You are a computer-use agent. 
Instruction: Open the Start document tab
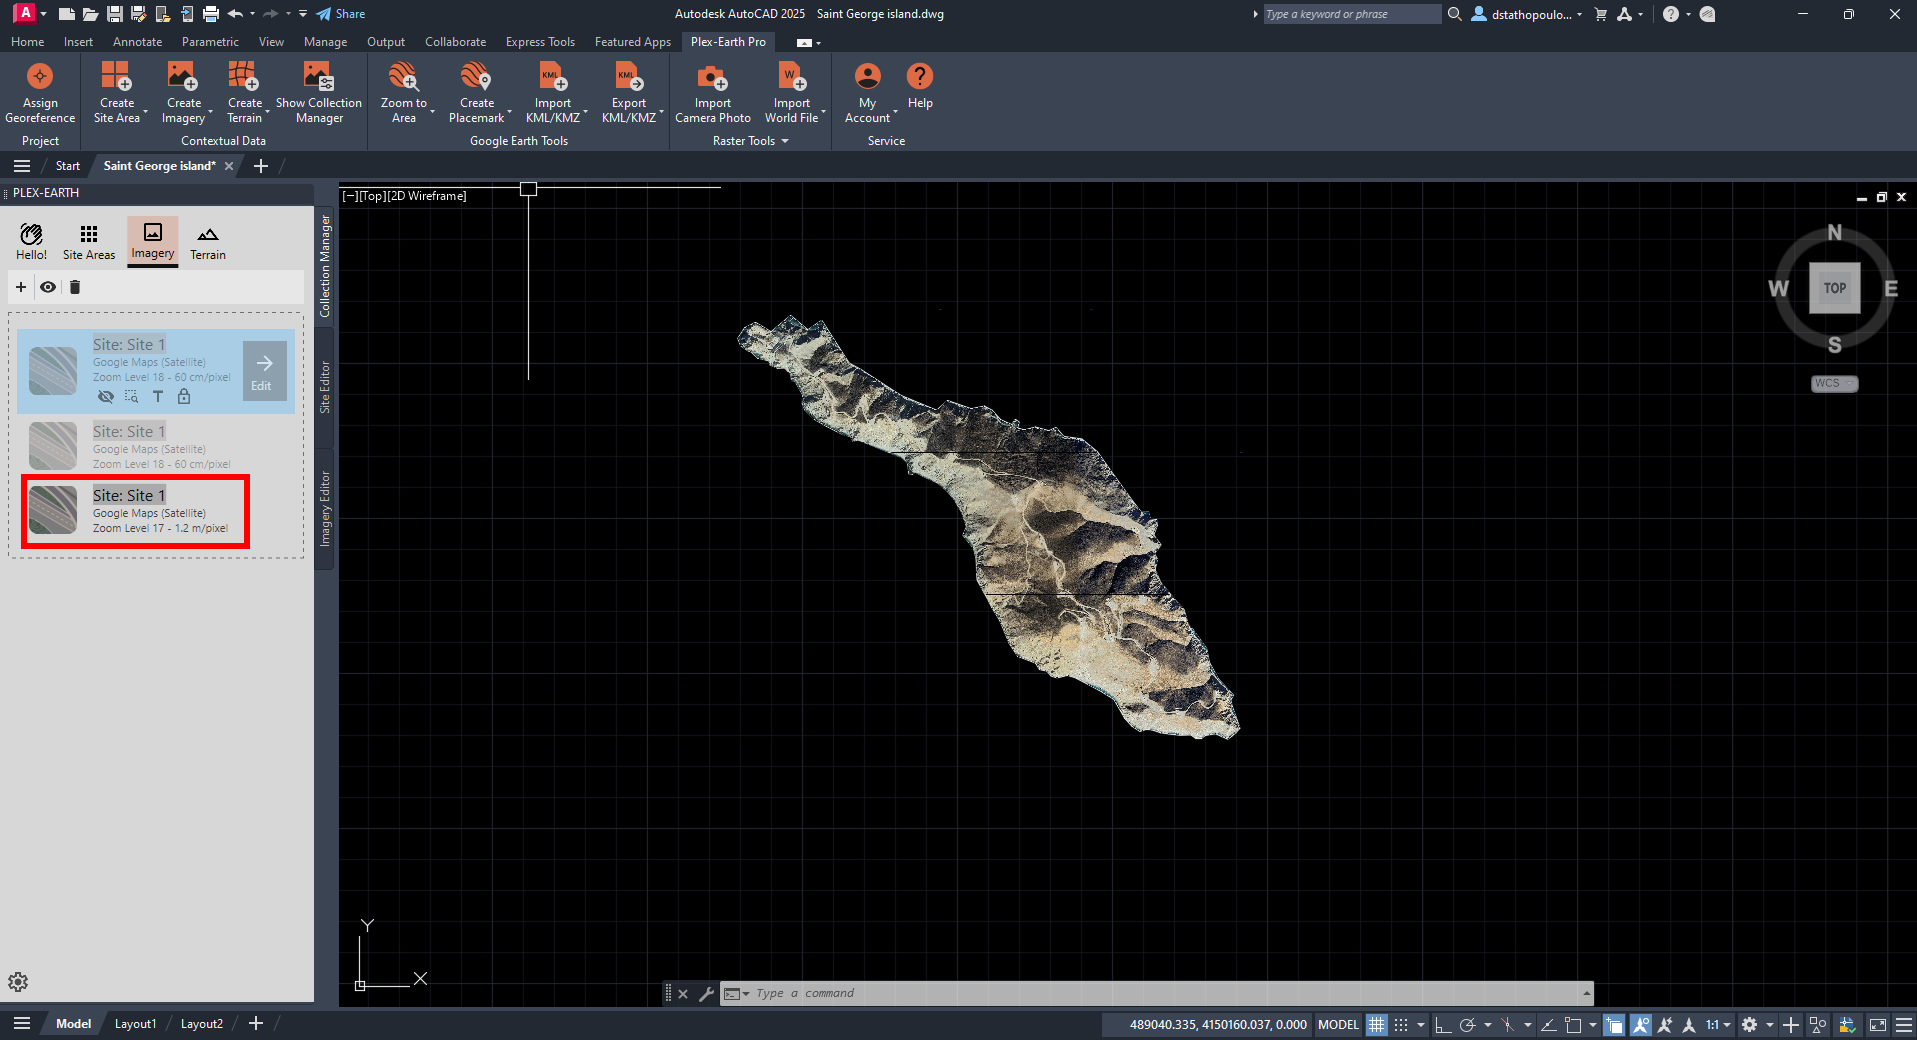pos(67,166)
